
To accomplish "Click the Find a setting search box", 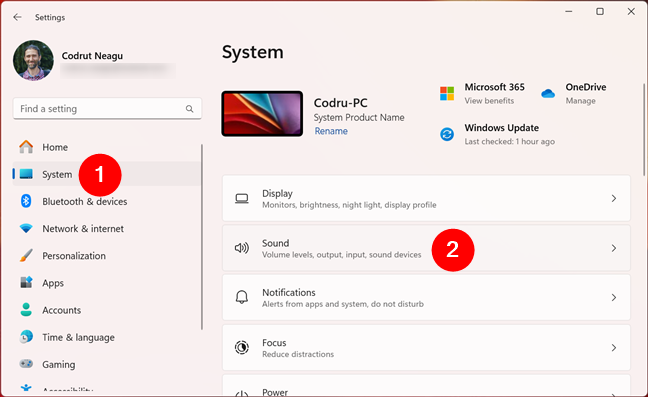I will (107, 109).
